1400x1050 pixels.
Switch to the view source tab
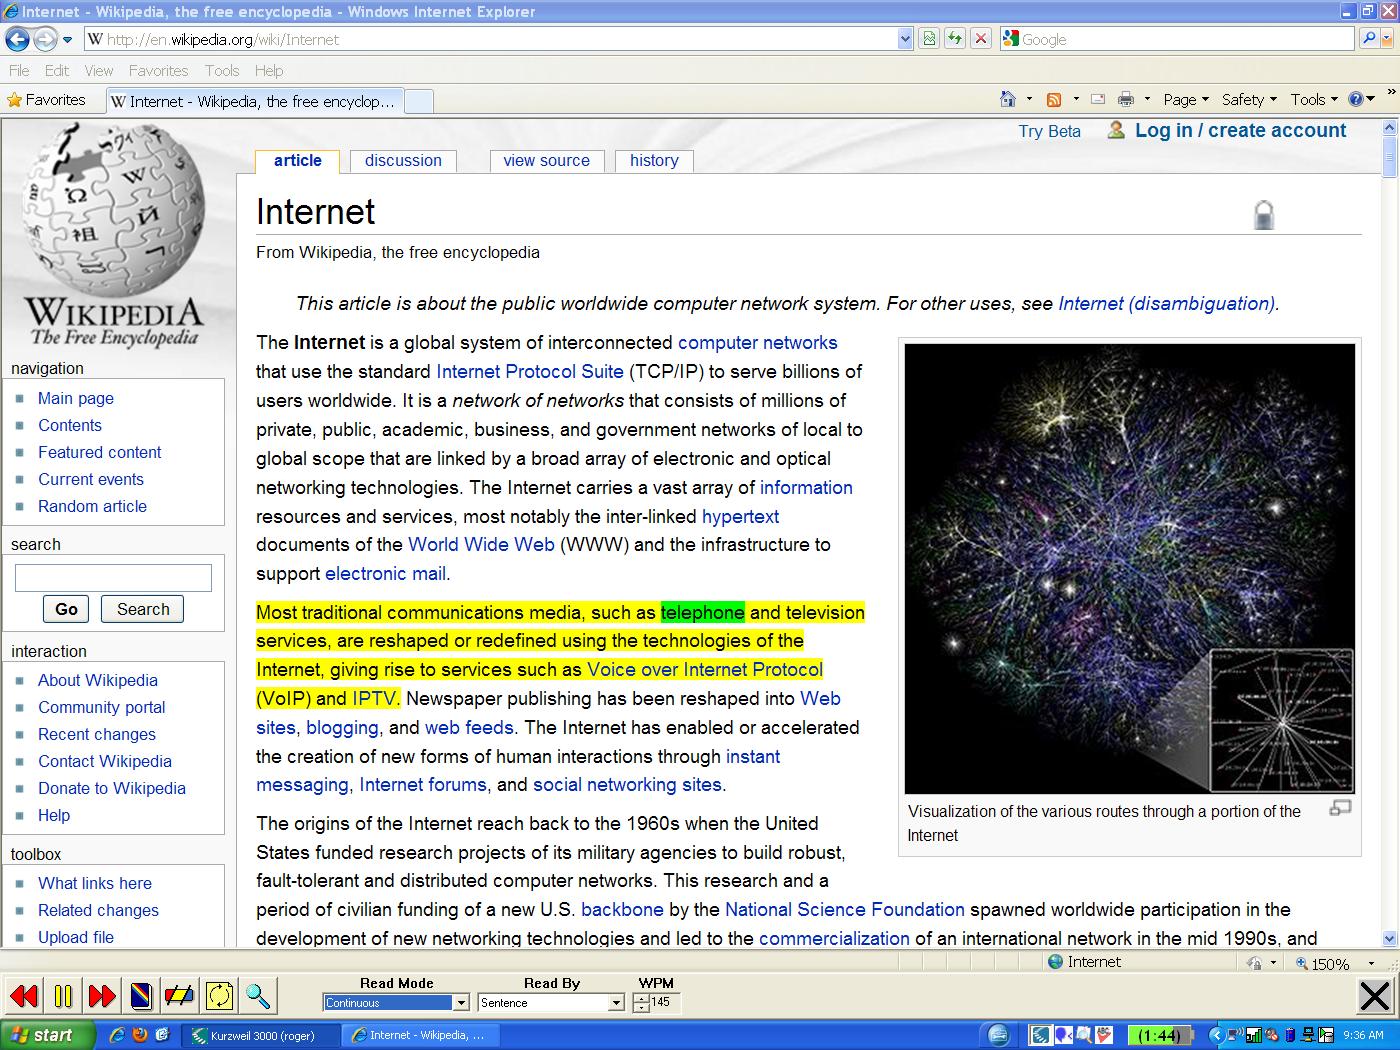pyautogui.click(x=547, y=160)
